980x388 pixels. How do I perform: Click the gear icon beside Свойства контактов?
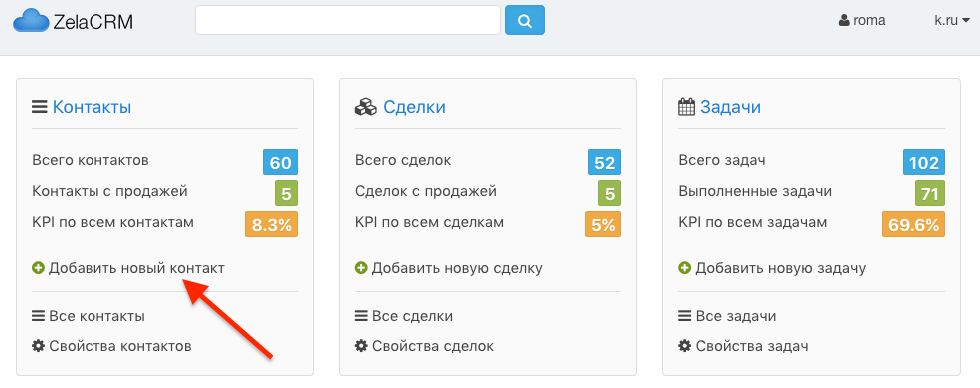tap(38, 346)
